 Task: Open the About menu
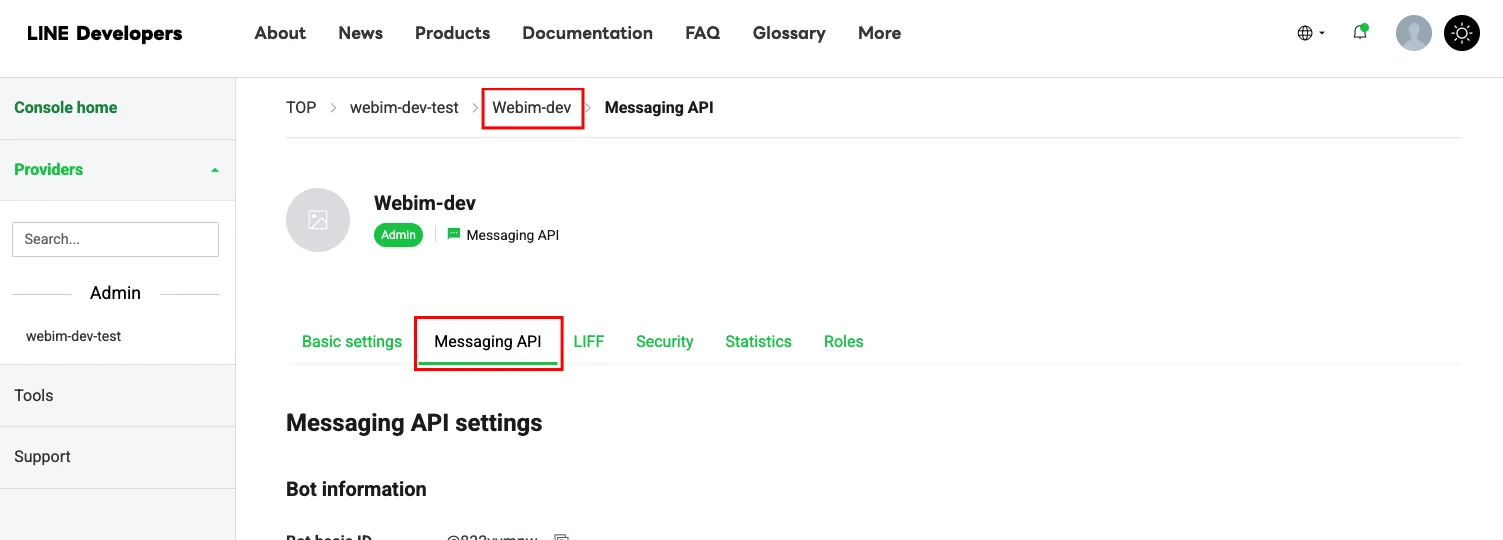click(280, 33)
